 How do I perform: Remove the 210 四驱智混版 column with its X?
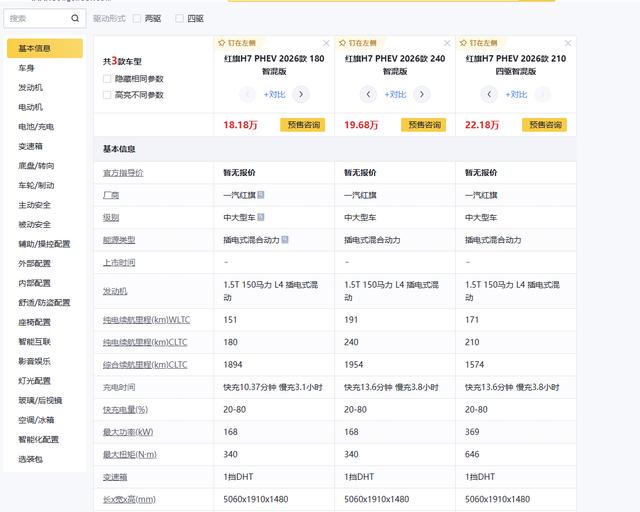(x=568, y=43)
